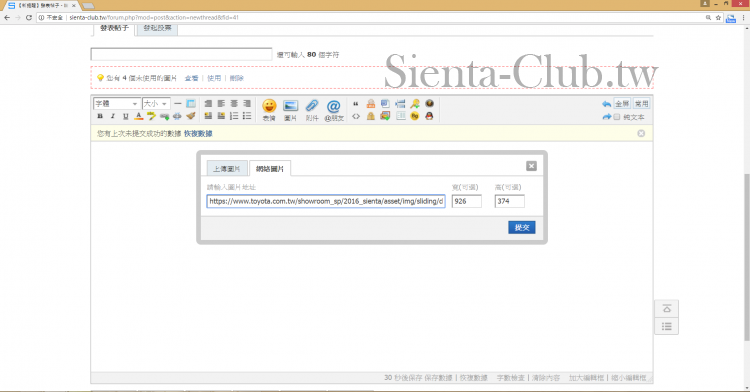Click 使用 link for unused images
Screen dimensions: 750x392
(x=214, y=78)
